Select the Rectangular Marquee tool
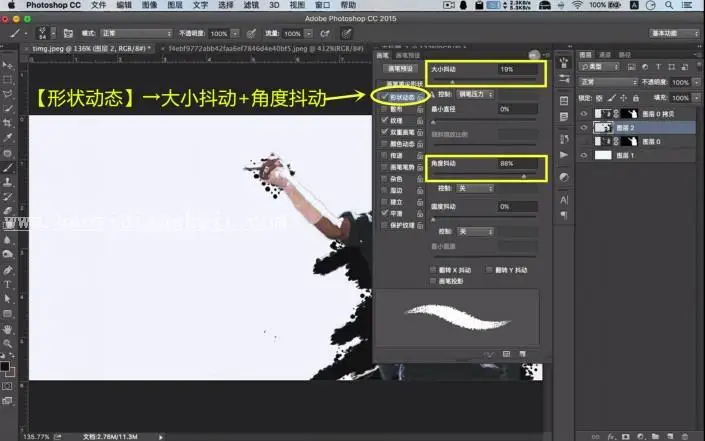This screenshot has width=705, height=441. click(x=8, y=80)
